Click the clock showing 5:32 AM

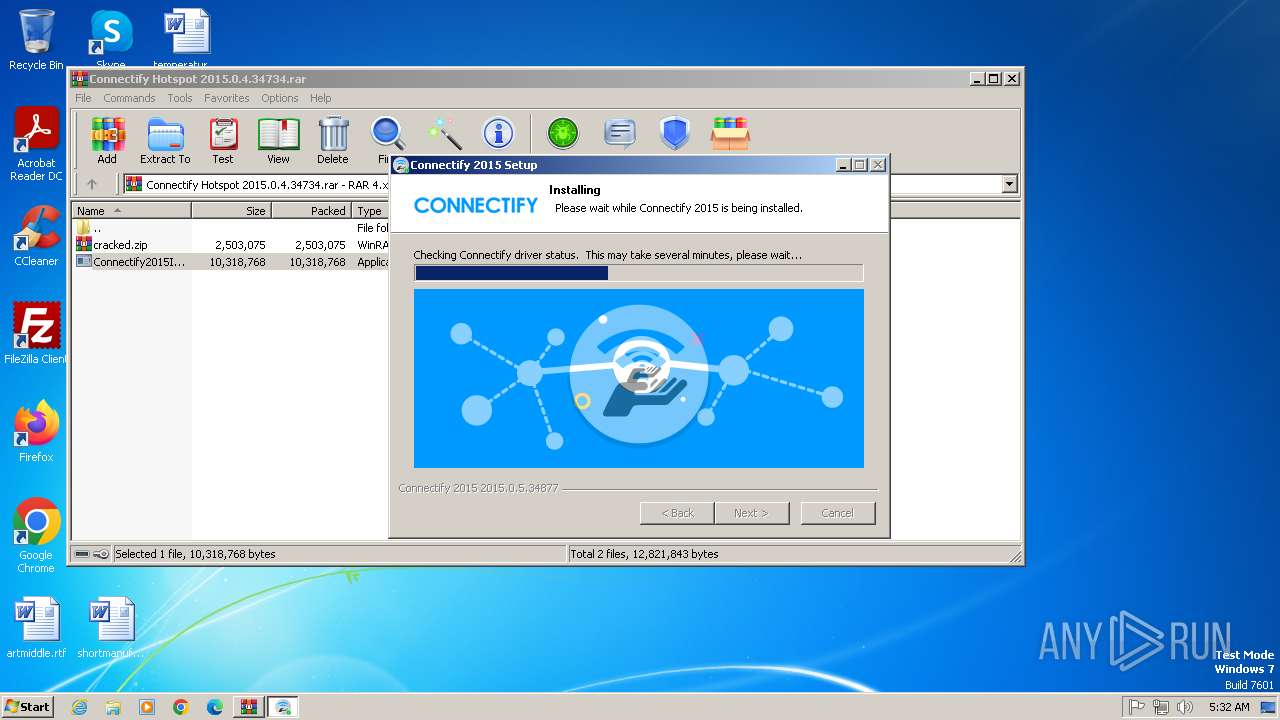click(x=1229, y=707)
